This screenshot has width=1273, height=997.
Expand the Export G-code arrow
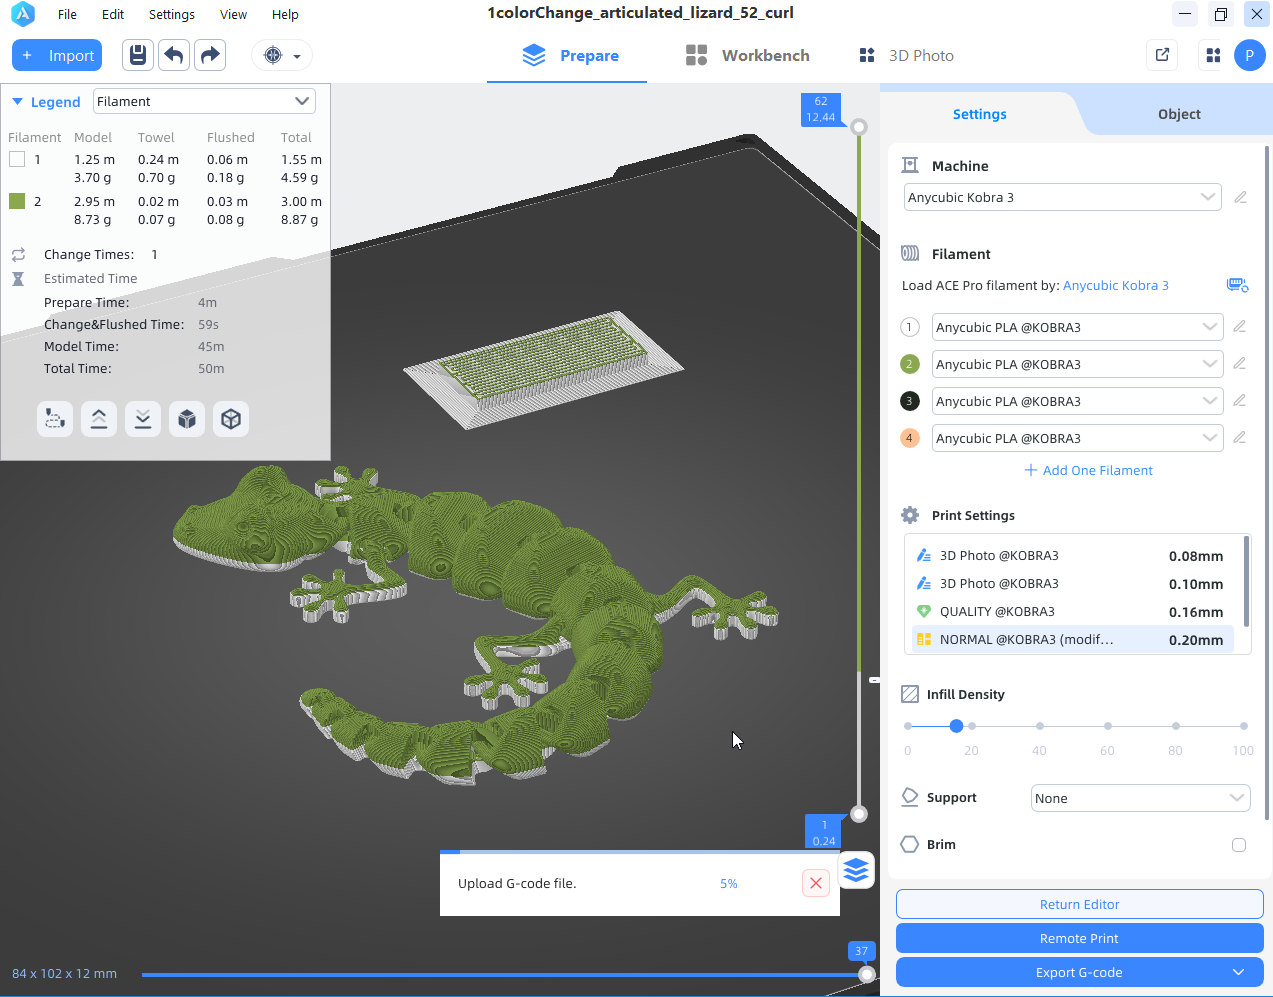[1239, 972]
